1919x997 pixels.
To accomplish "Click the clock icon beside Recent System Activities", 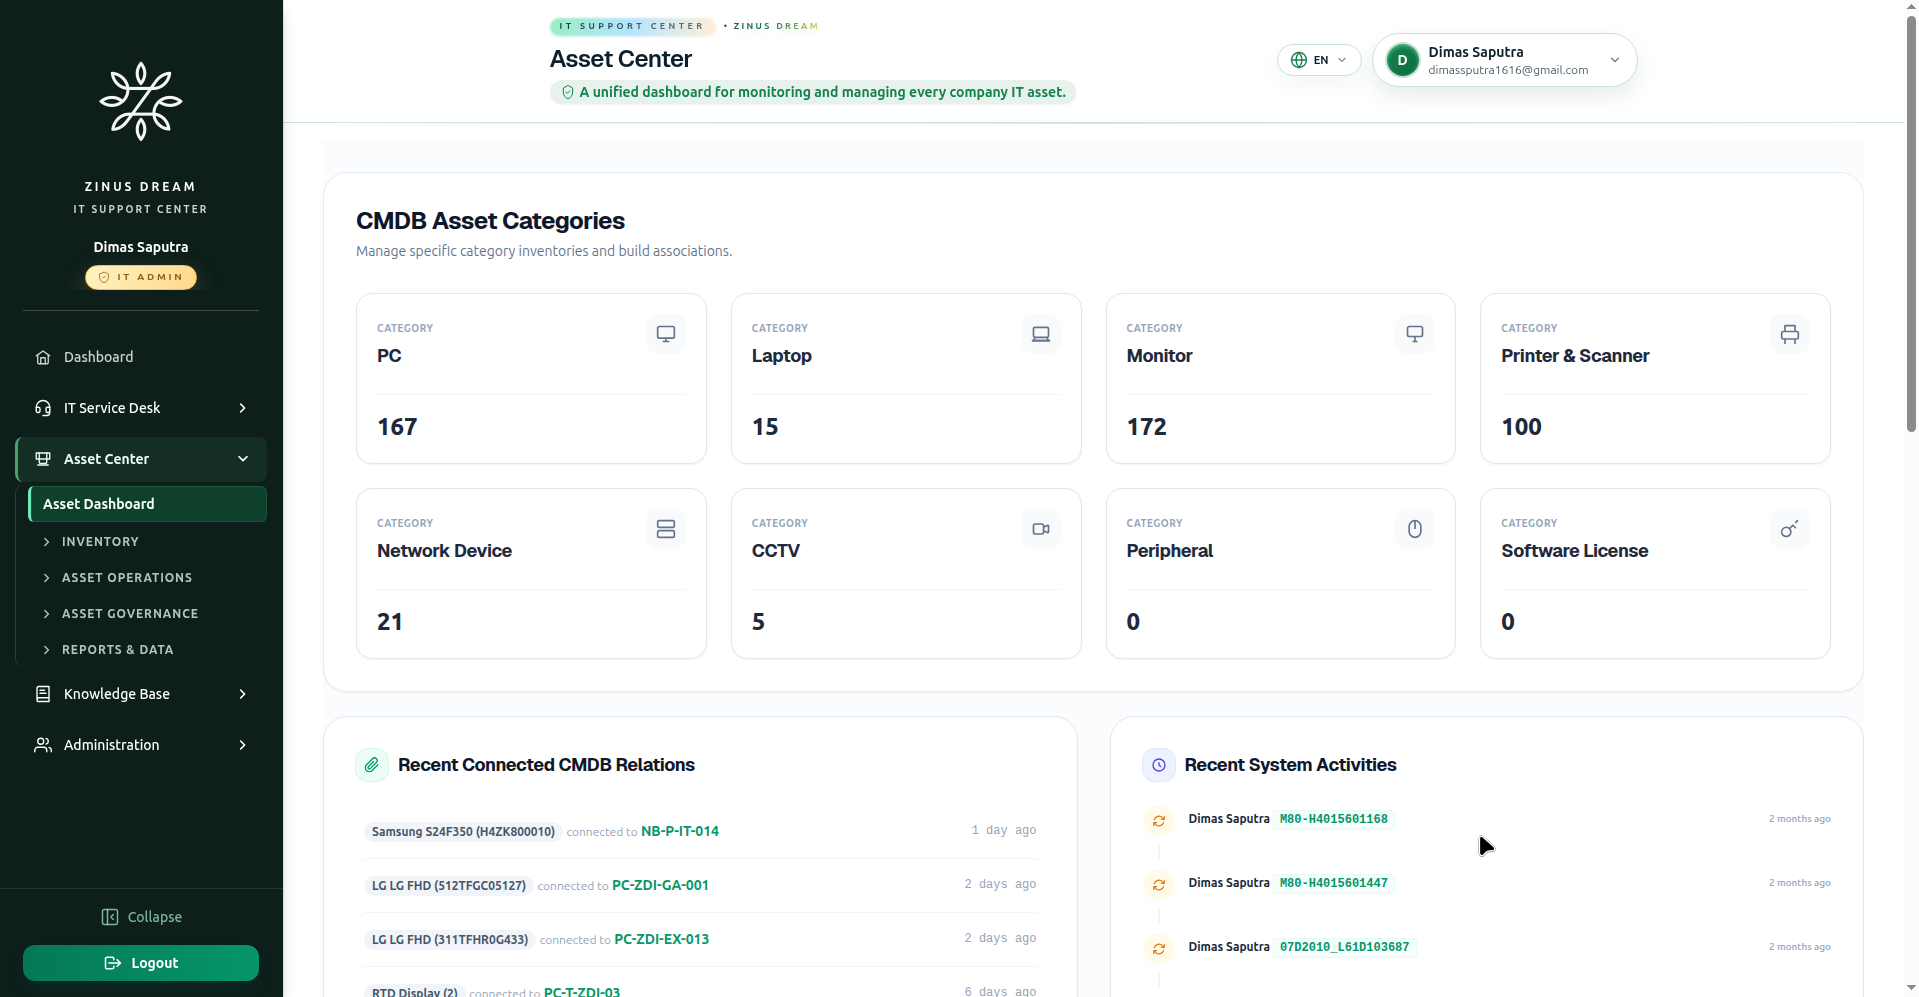I will [x=1159, y=765].
